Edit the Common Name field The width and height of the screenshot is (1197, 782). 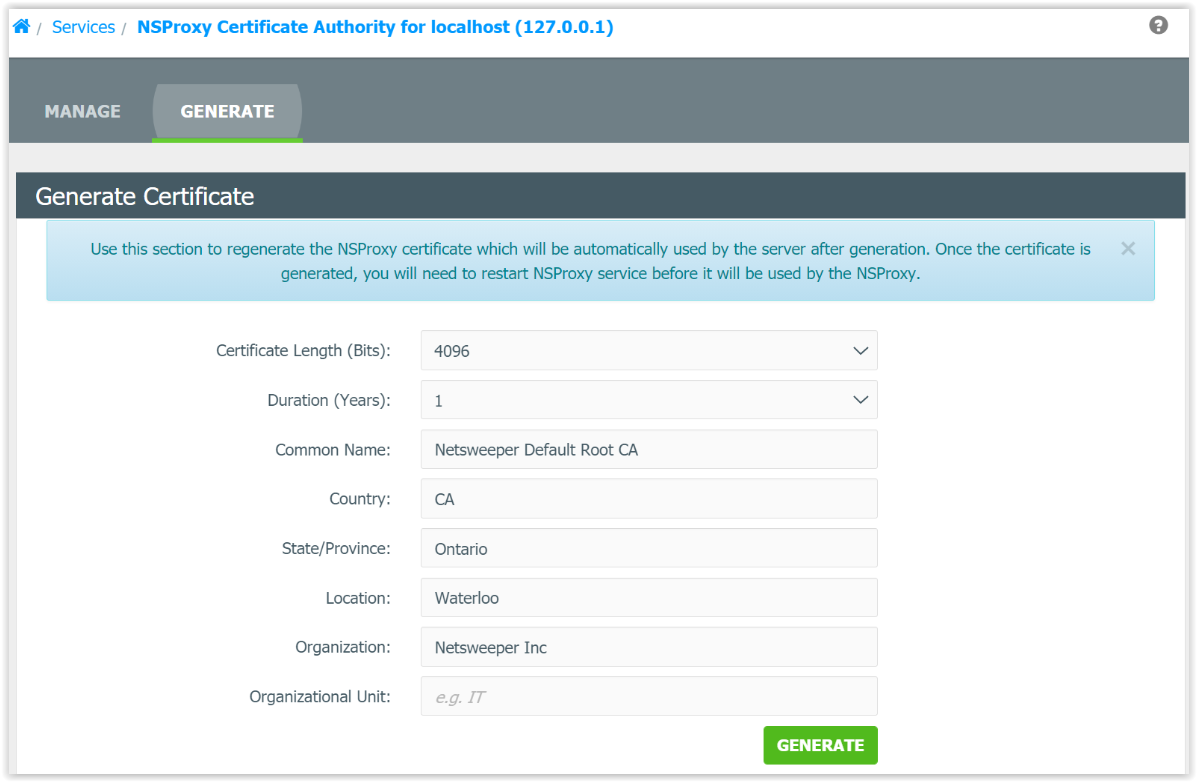click(649, 450)
